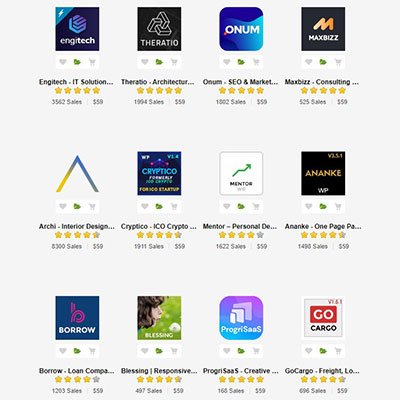Click green collection icon under Blessing
400x400 pixels.
tap(159, 351)
